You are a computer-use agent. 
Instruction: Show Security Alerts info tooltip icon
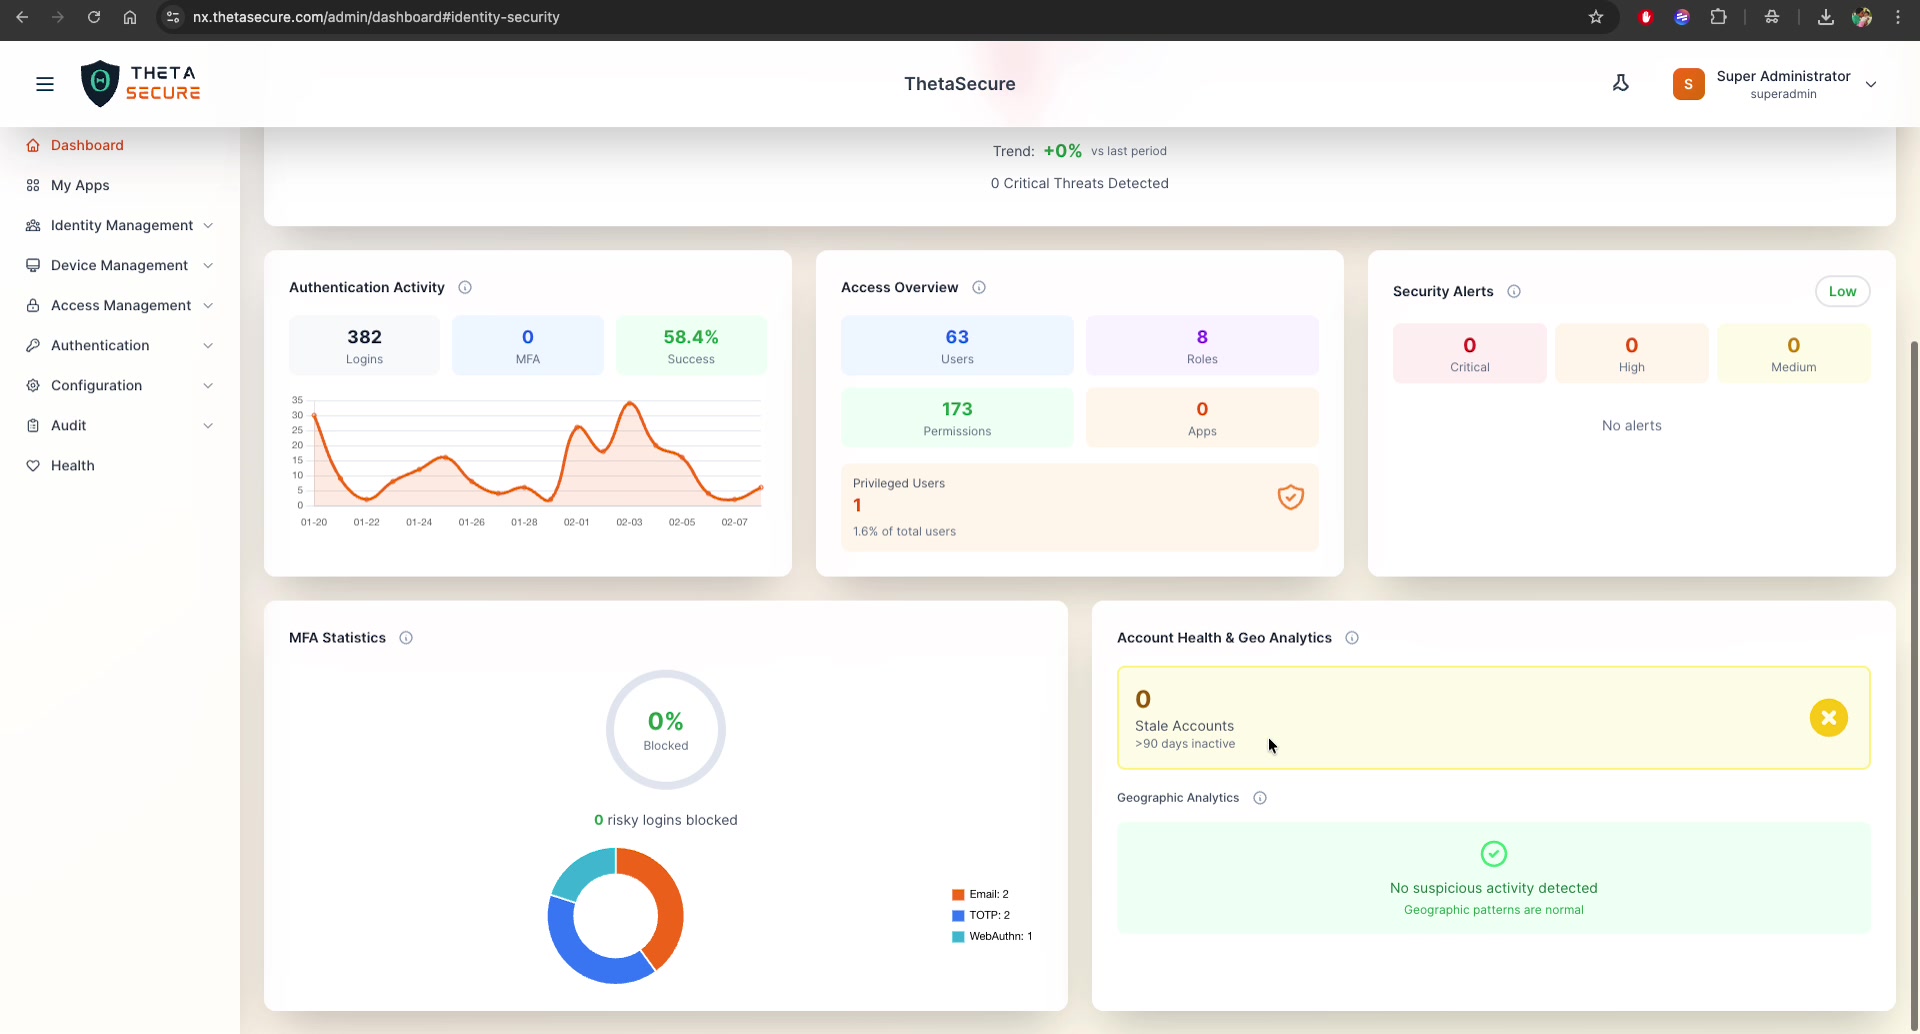pyautogui.click(x=1514, y=292)
